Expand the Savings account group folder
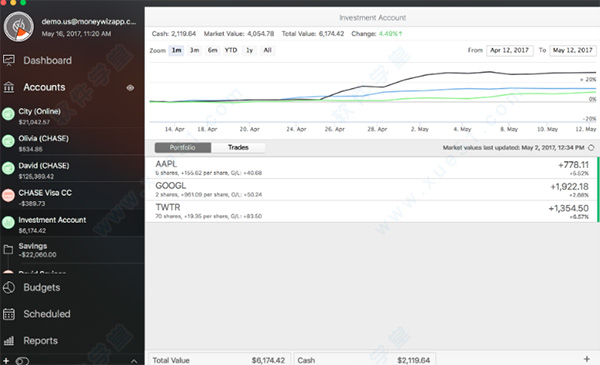 pyautogui.click(x=8, y=250)
